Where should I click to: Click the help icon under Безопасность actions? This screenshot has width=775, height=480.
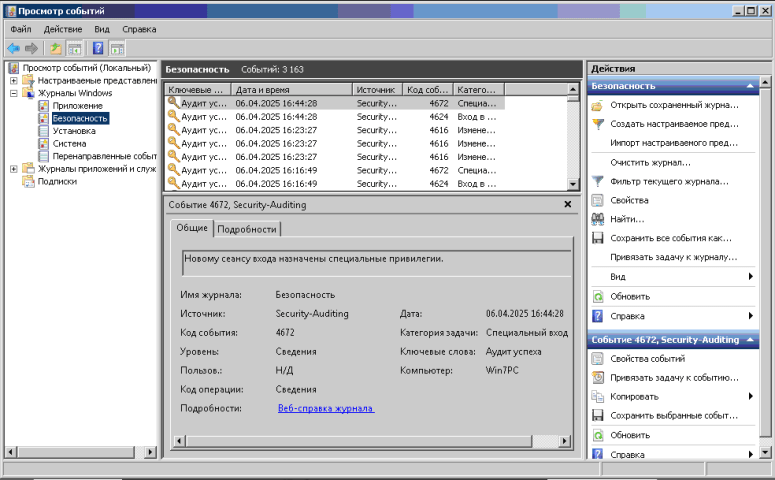598,316
